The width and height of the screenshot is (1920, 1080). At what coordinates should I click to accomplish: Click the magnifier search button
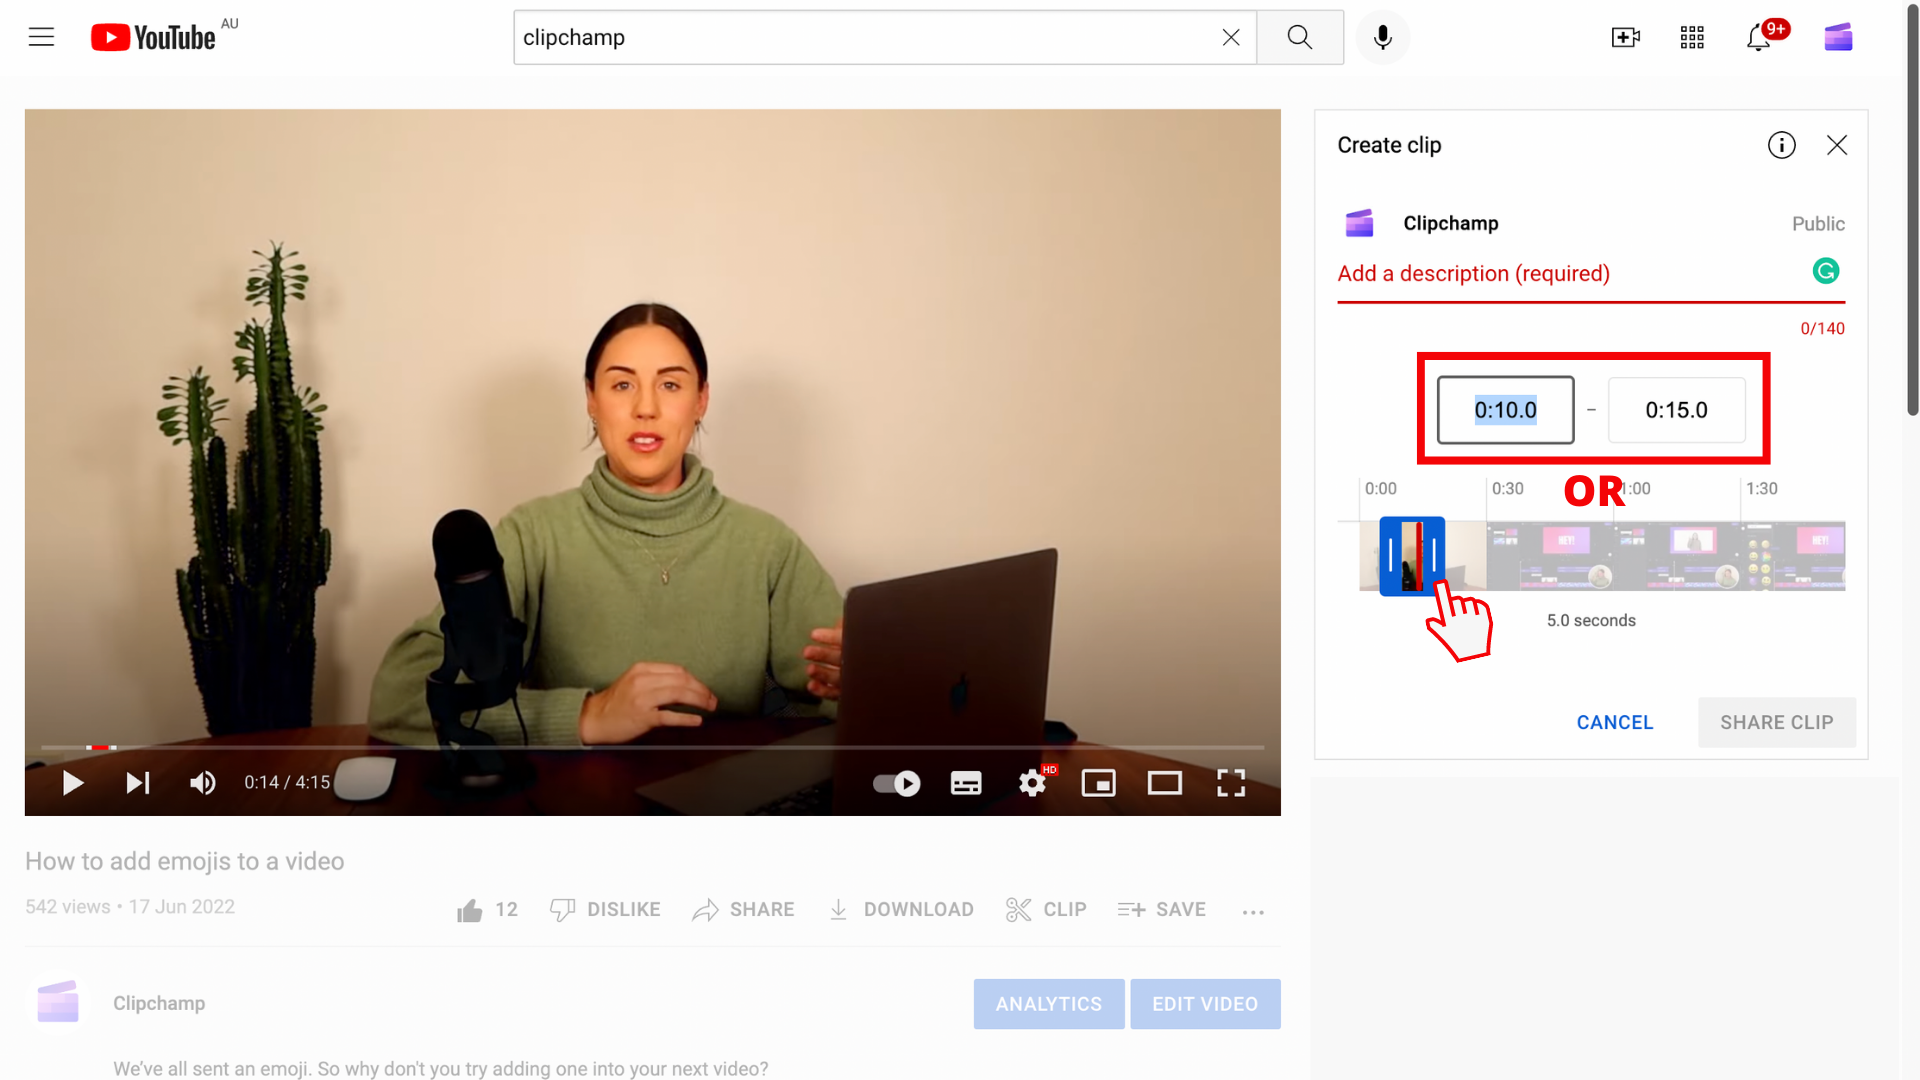pos(1299,38)
